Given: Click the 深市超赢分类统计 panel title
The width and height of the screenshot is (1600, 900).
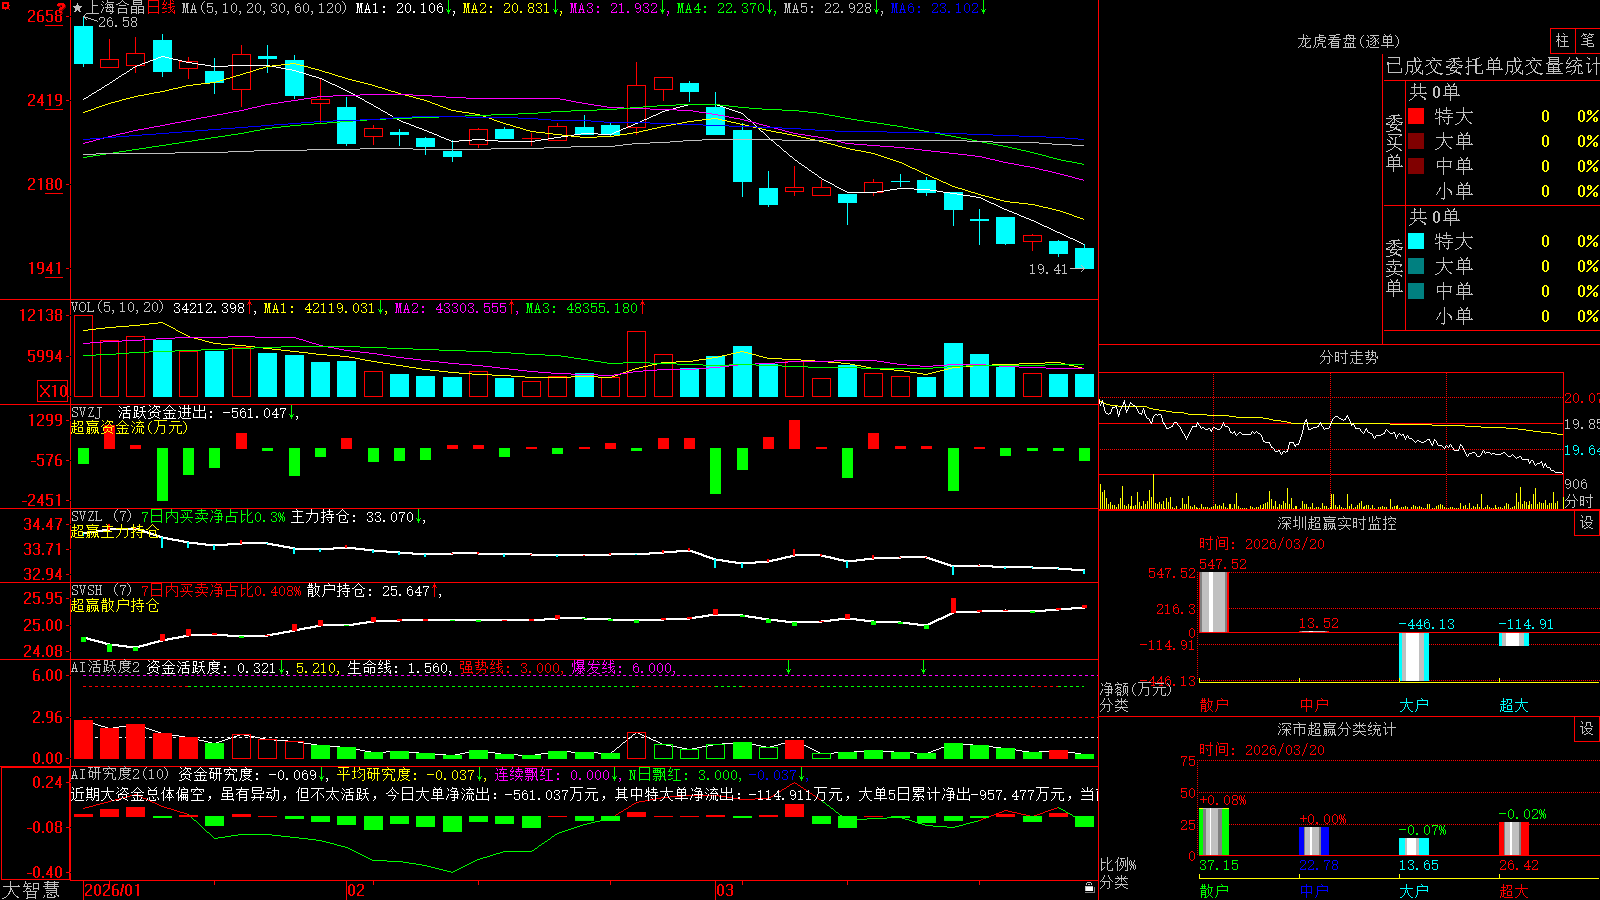Looking at the screenshot, I should (x=1337, y=729).
